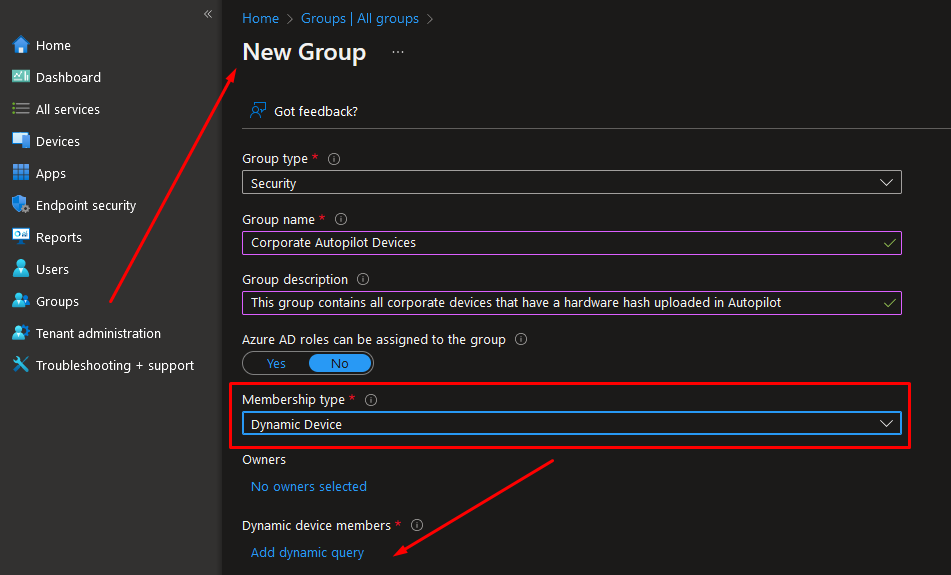The image size is (951, 575).
Task: Open Reports menu item
Action: pos(59,238)
